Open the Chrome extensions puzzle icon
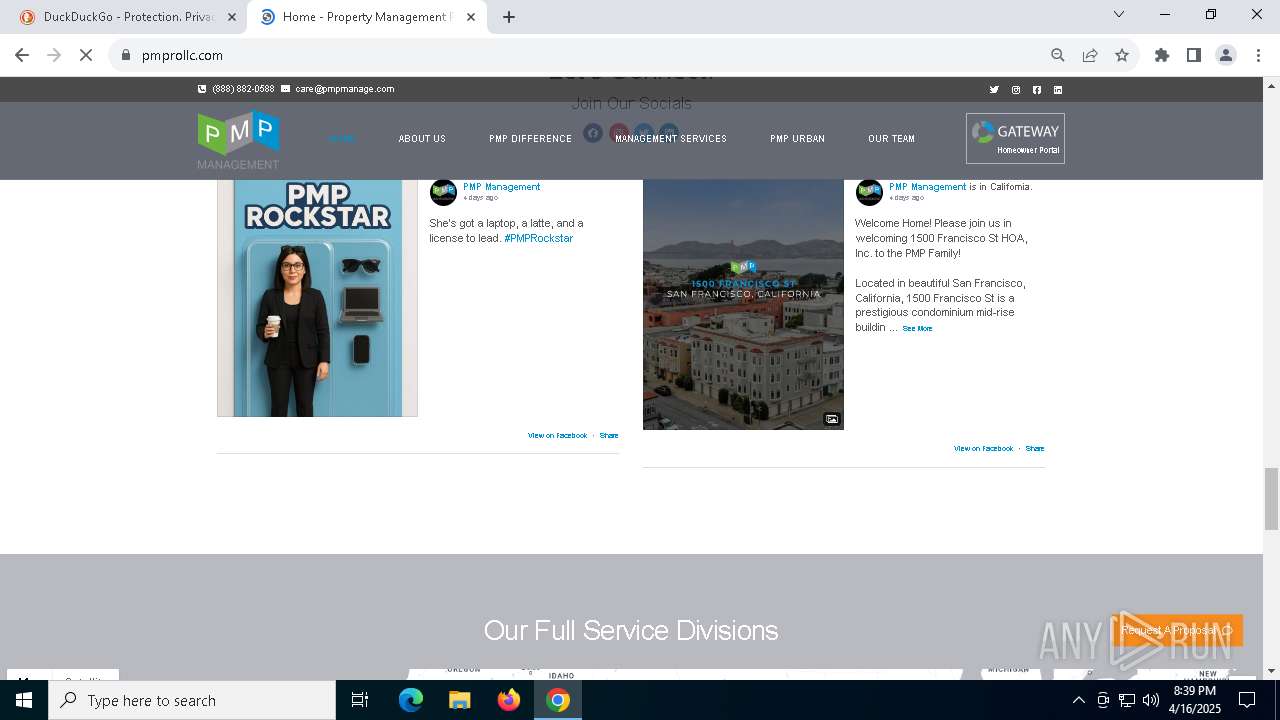Image resolution: width=1280 pixels, height=720 pixels. pyautogui.click(x=1162, y=55)
